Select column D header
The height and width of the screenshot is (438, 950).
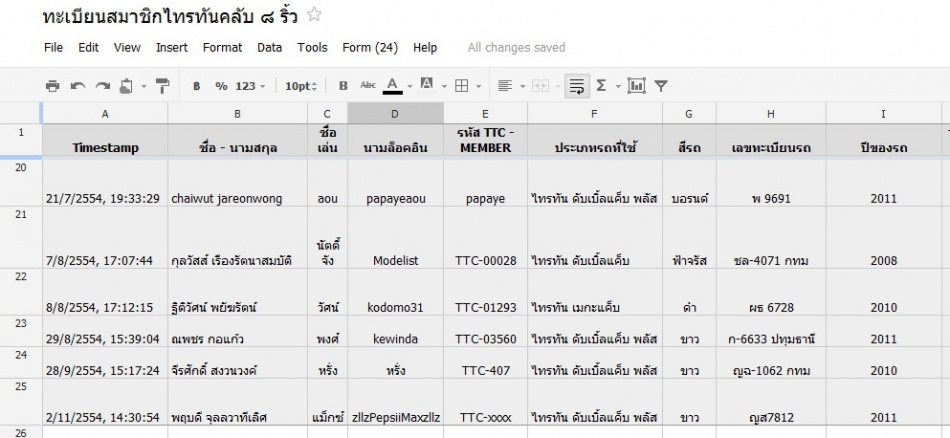click(395, 113)
